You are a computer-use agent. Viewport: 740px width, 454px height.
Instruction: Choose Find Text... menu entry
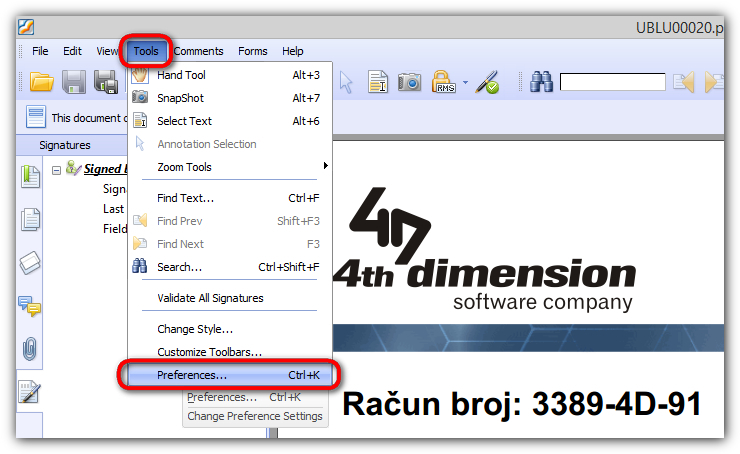coord(230,198)
